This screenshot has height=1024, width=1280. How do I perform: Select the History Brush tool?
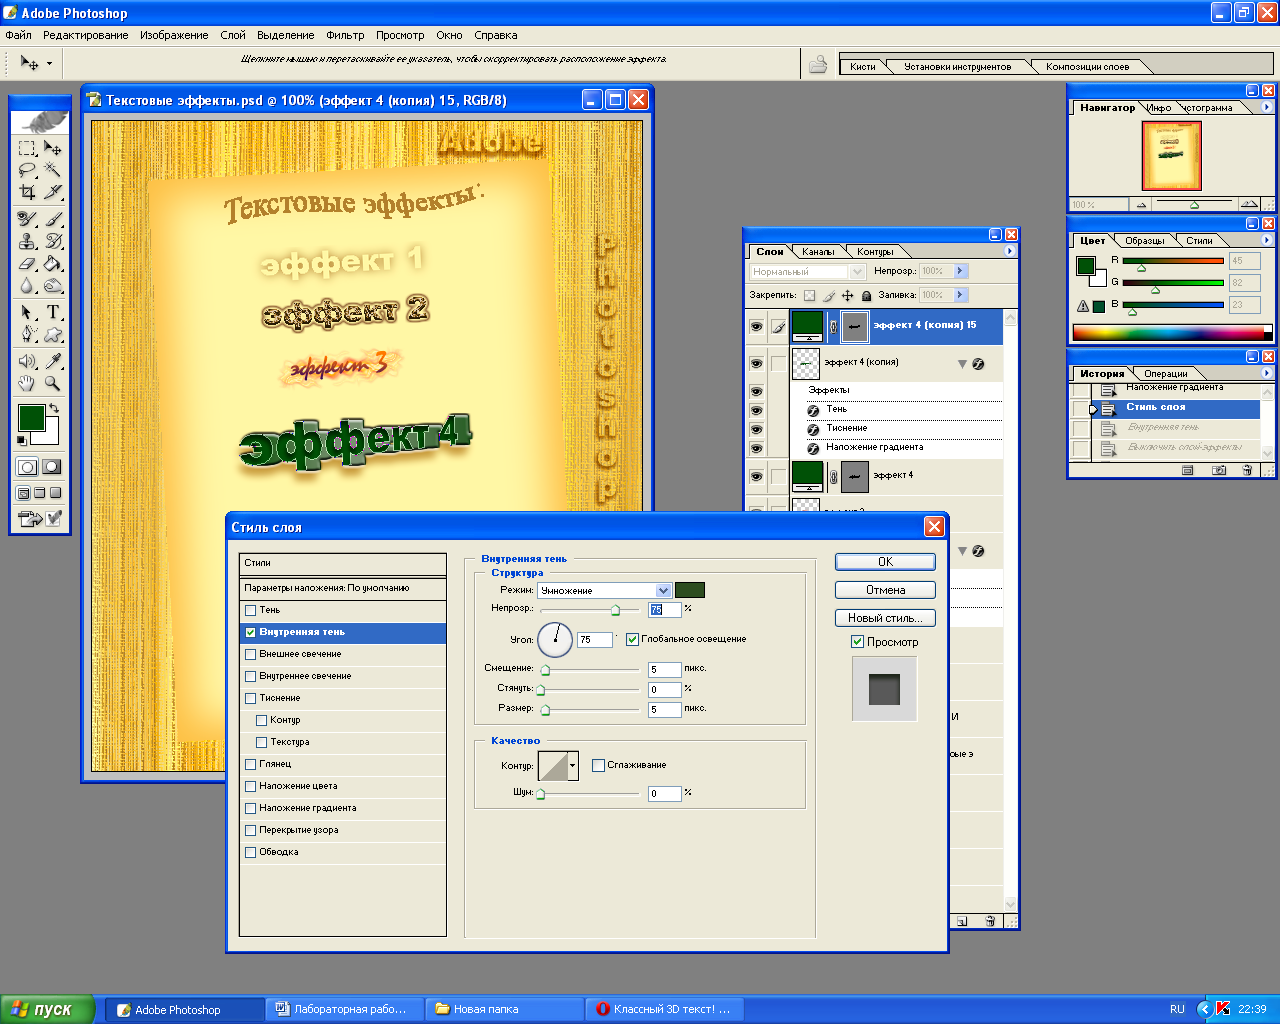click(53, 241)
